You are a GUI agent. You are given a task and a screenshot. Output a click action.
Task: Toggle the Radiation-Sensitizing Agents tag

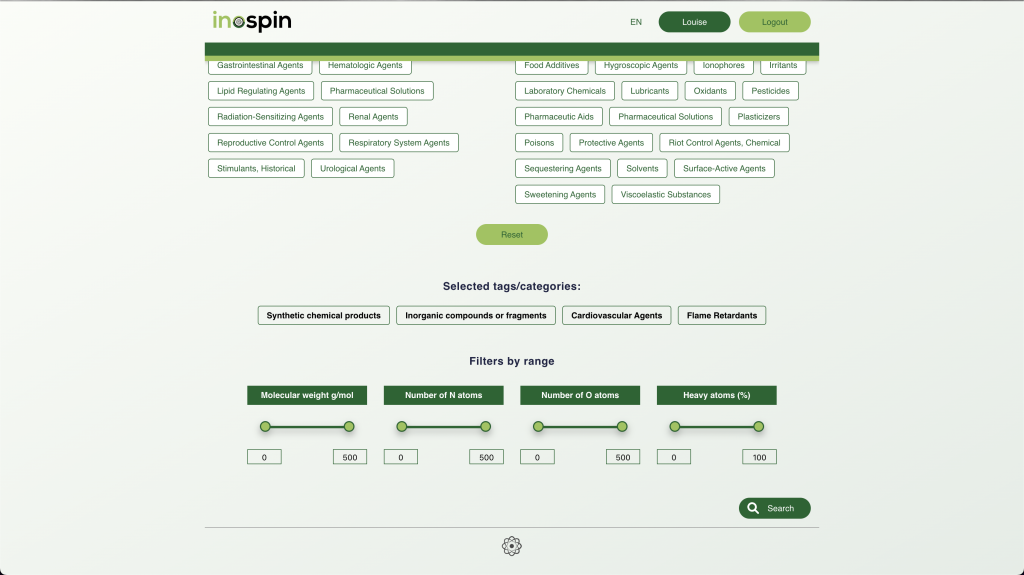270,116
